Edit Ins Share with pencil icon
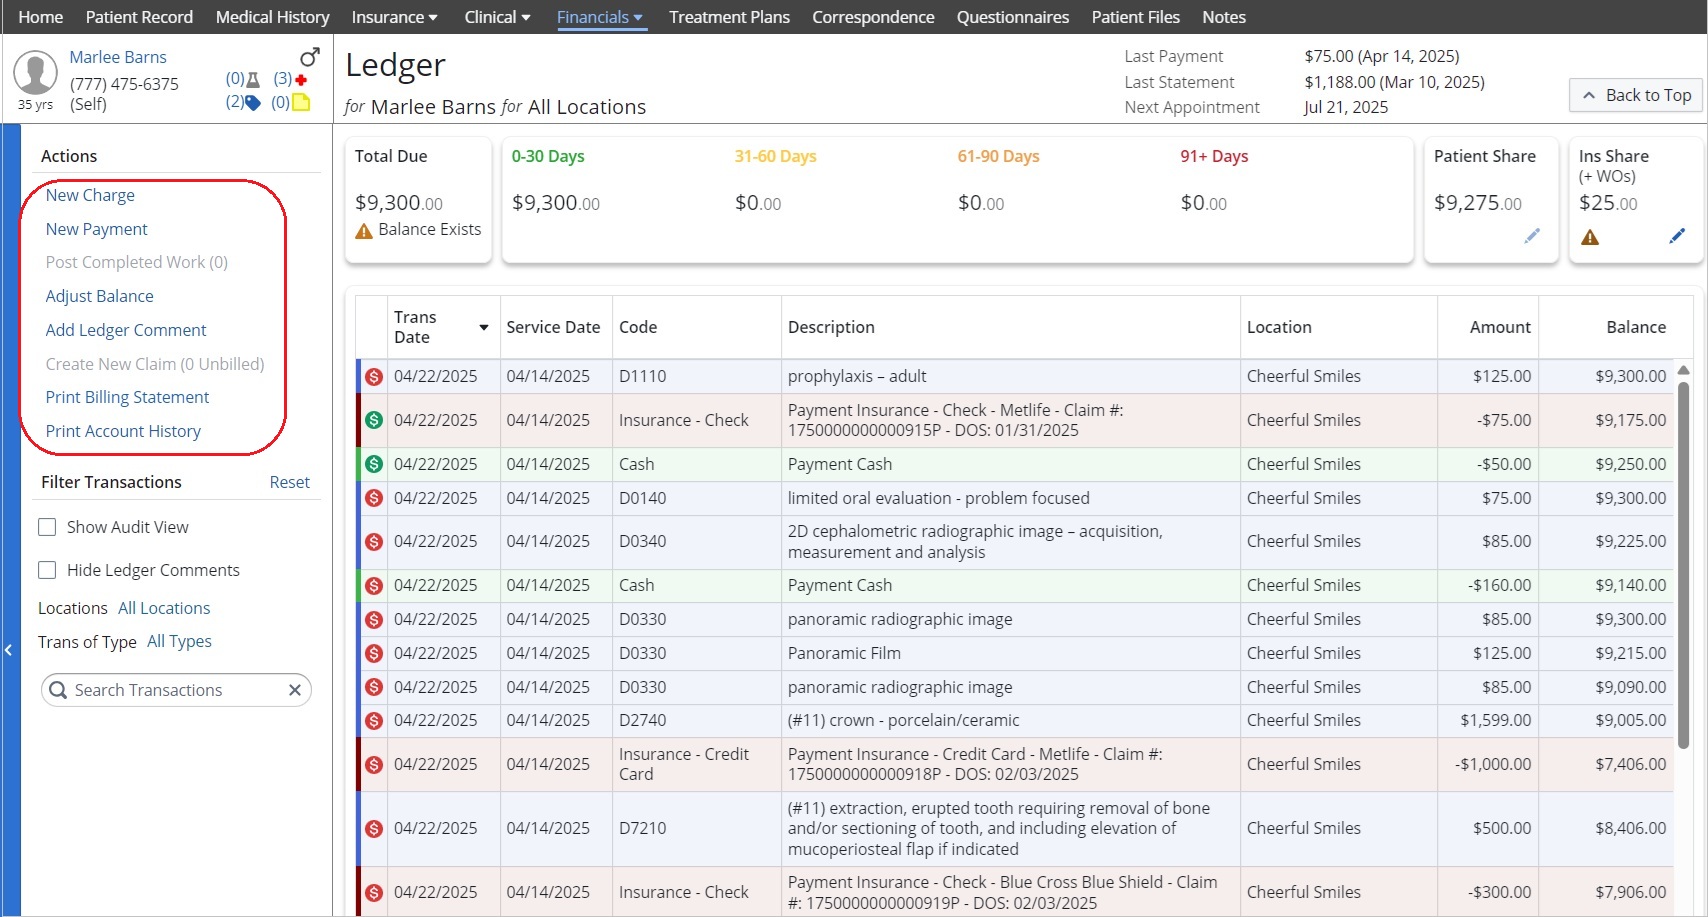Image resolution: width=1708 pixels, height=917 pixels. [x=1677, y=236]
